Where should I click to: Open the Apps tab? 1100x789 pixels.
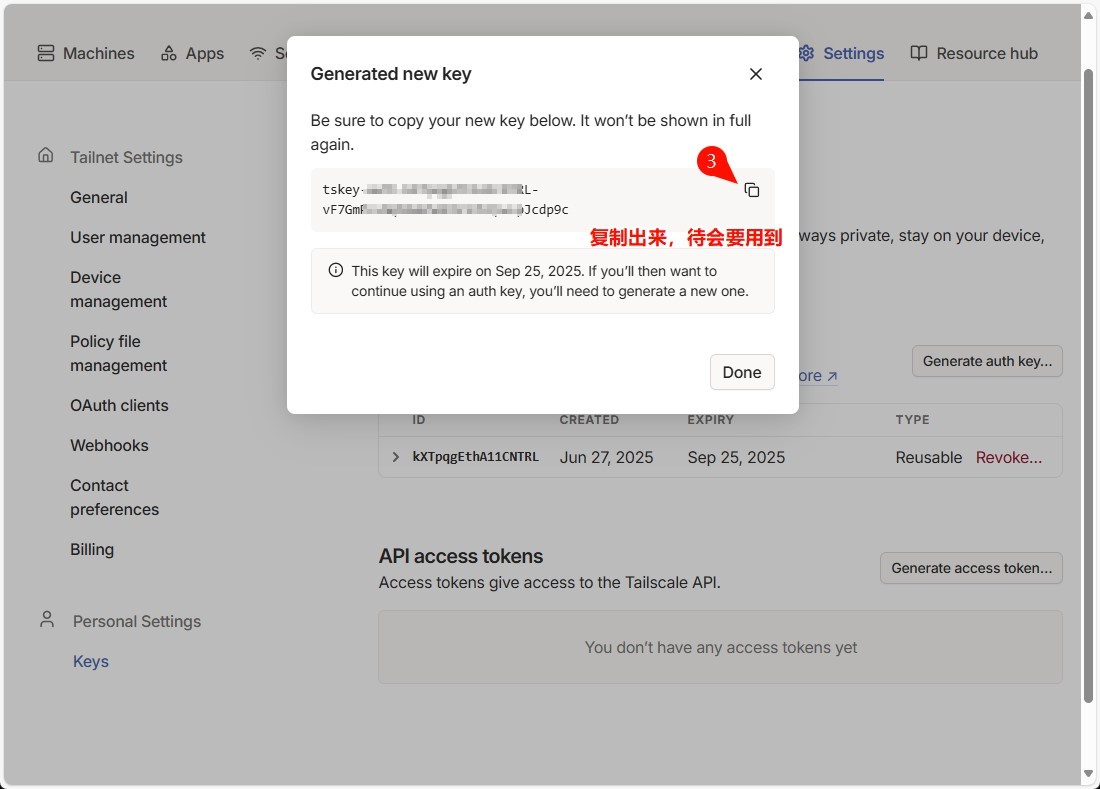(x=192, y=53)
